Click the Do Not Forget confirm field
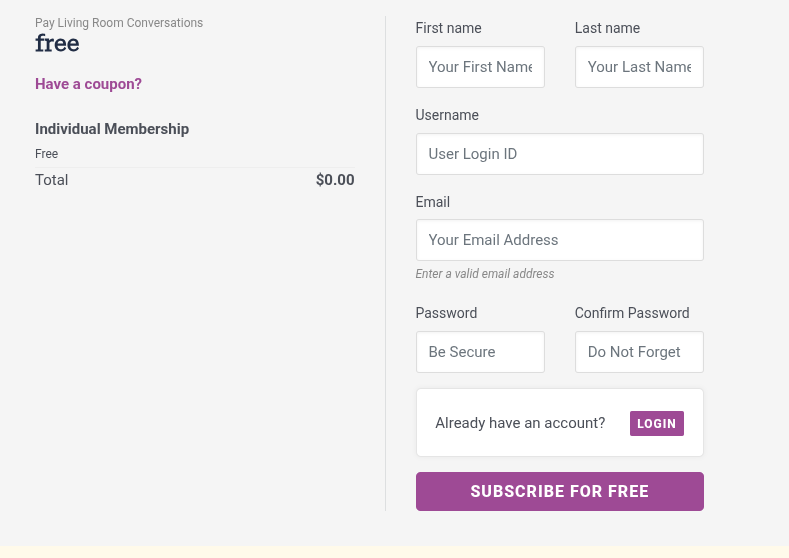 pos(639,352)
